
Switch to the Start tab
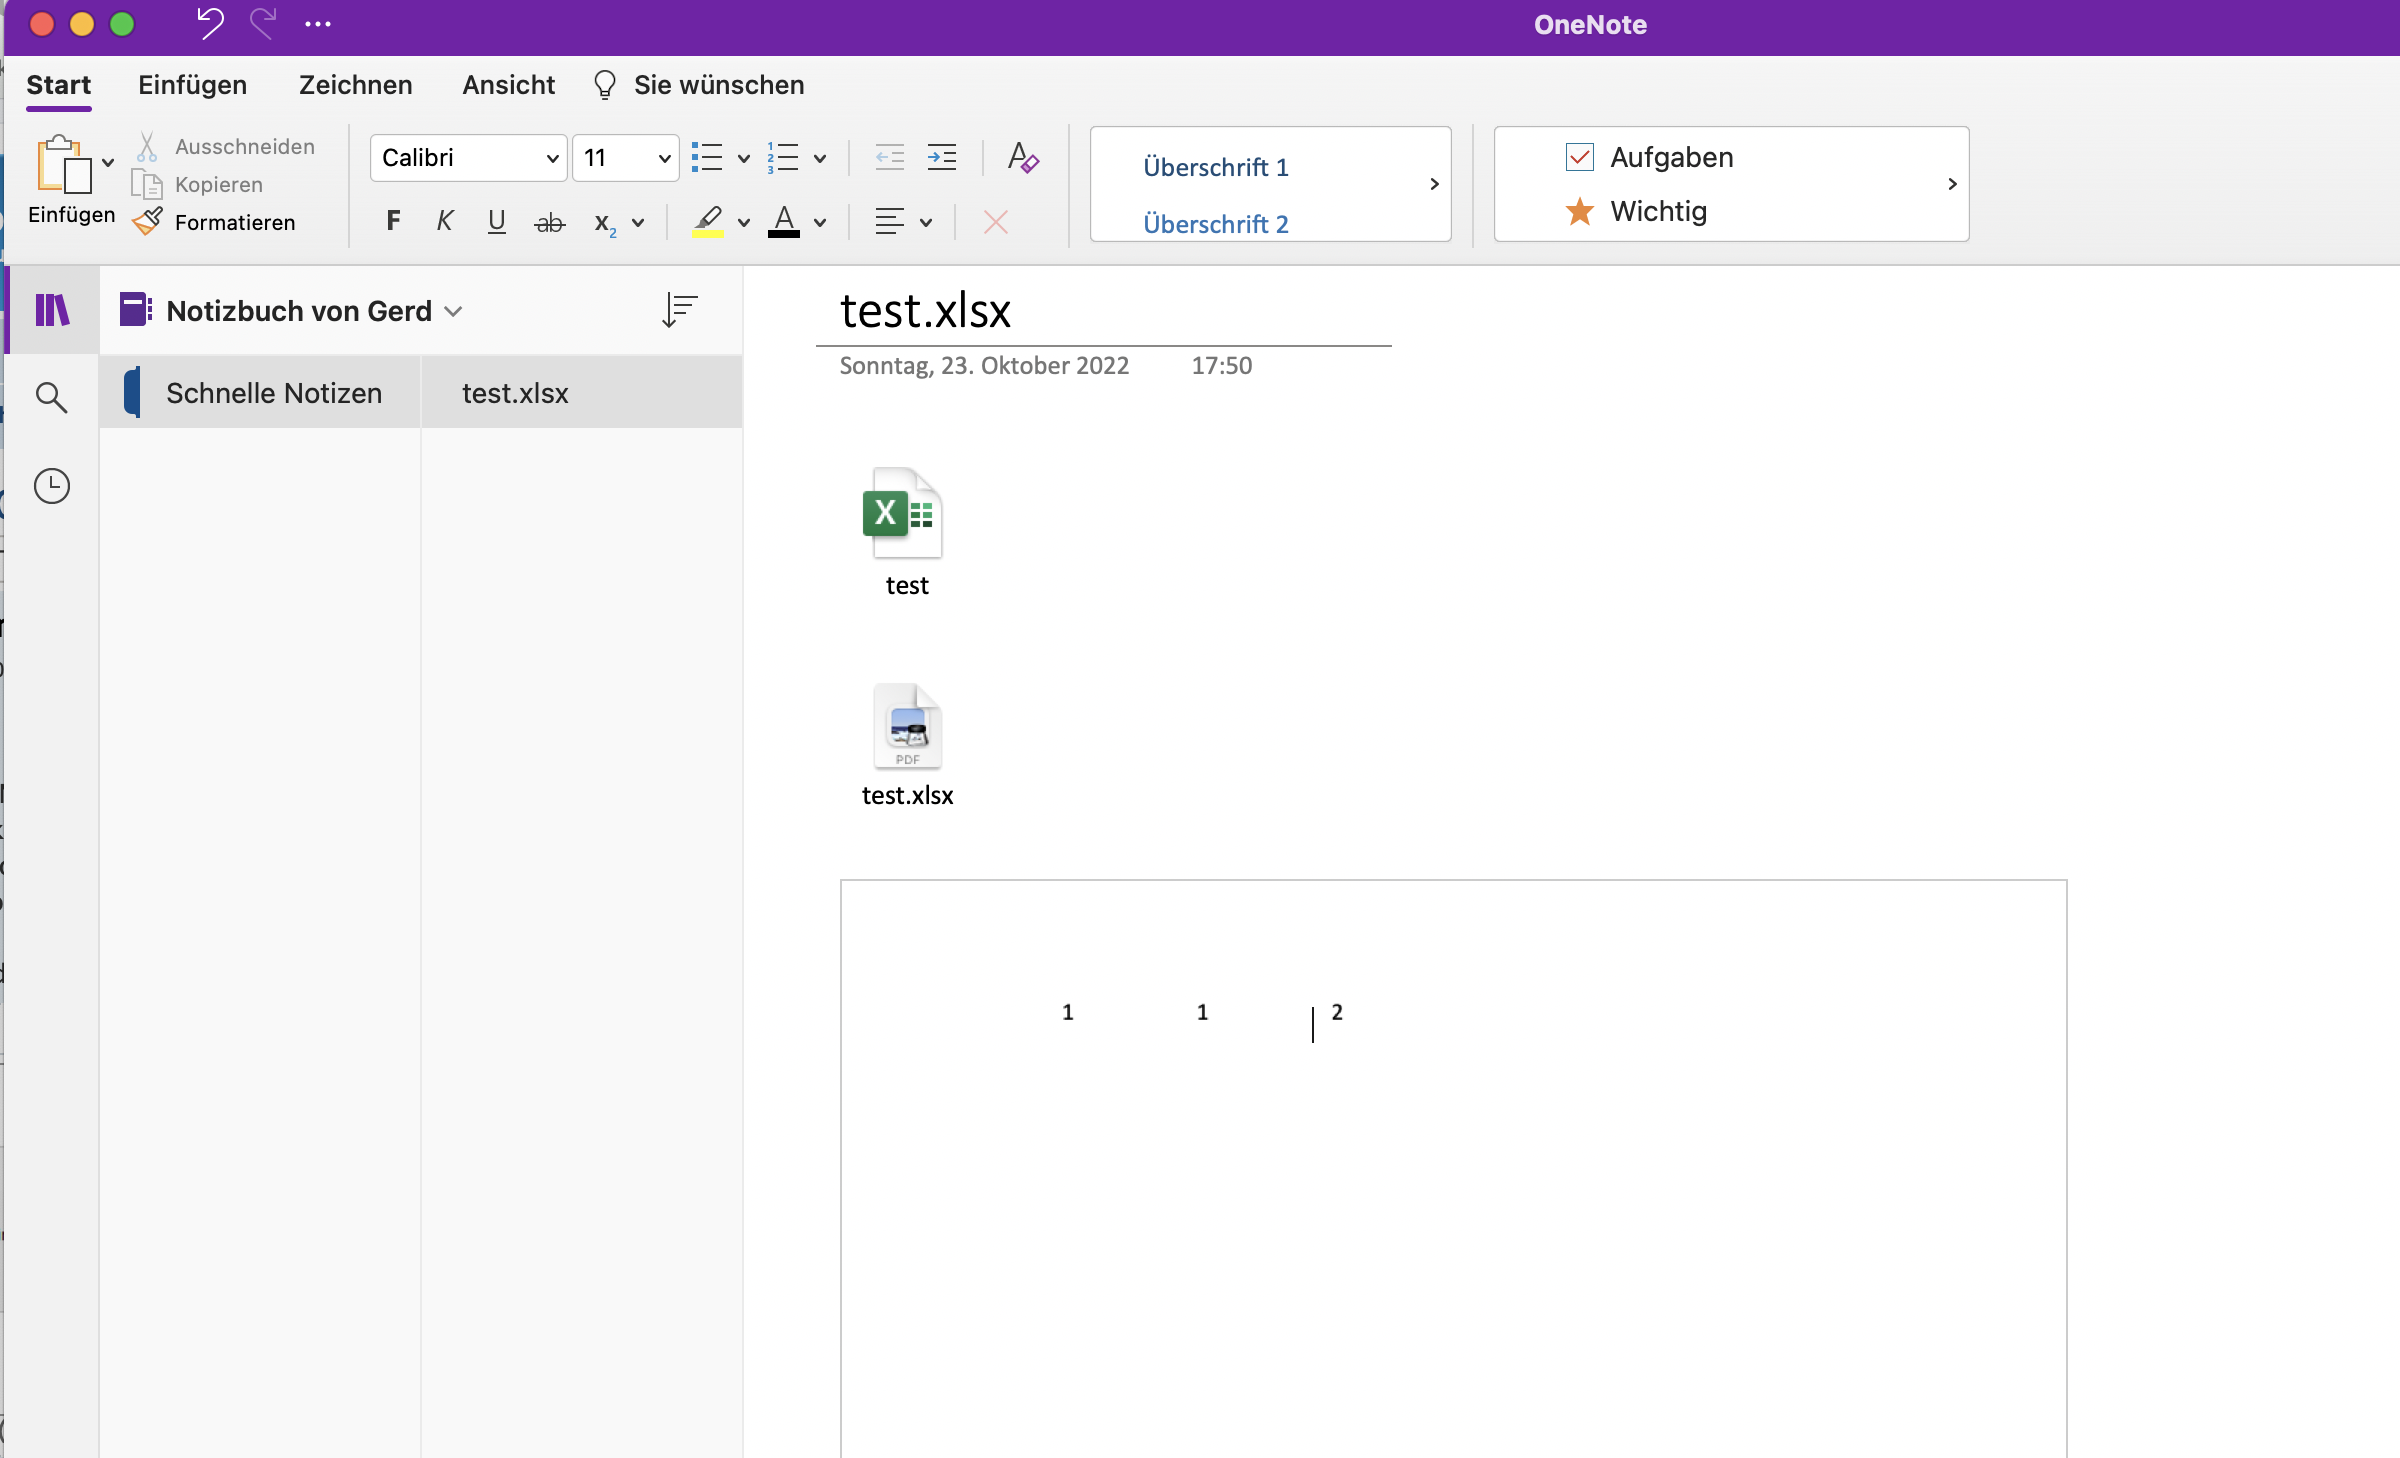coord(58,85)
